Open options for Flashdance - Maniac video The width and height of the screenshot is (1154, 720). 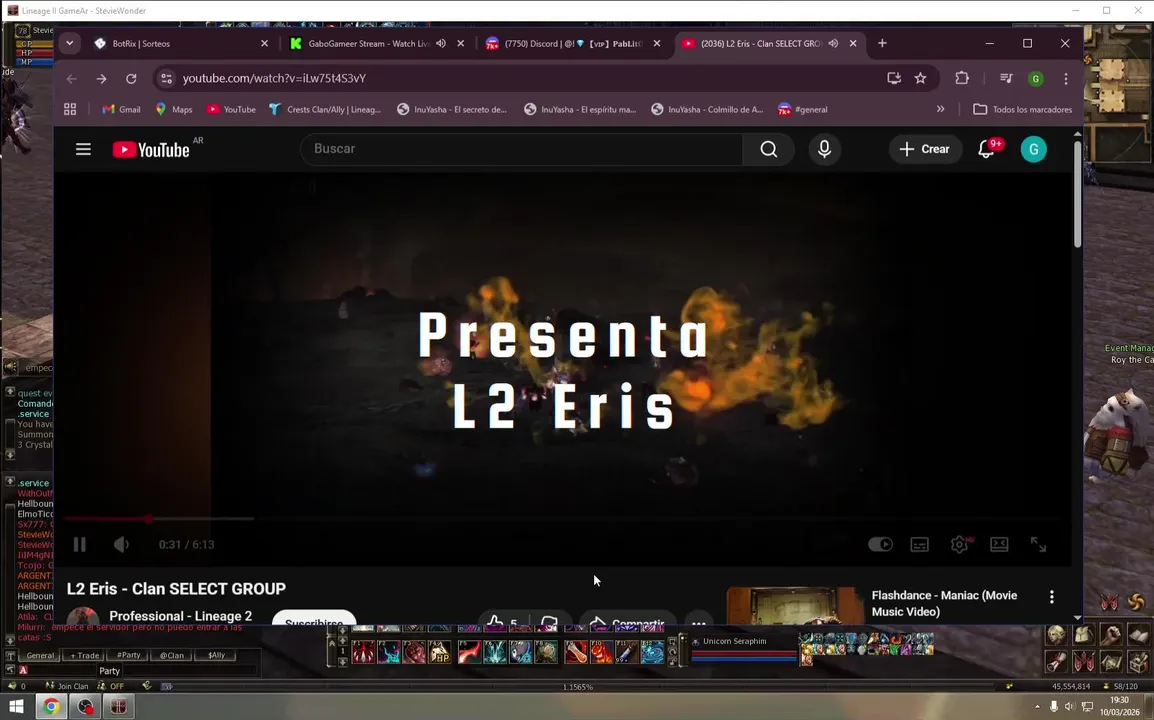[x=1052, y=596]
